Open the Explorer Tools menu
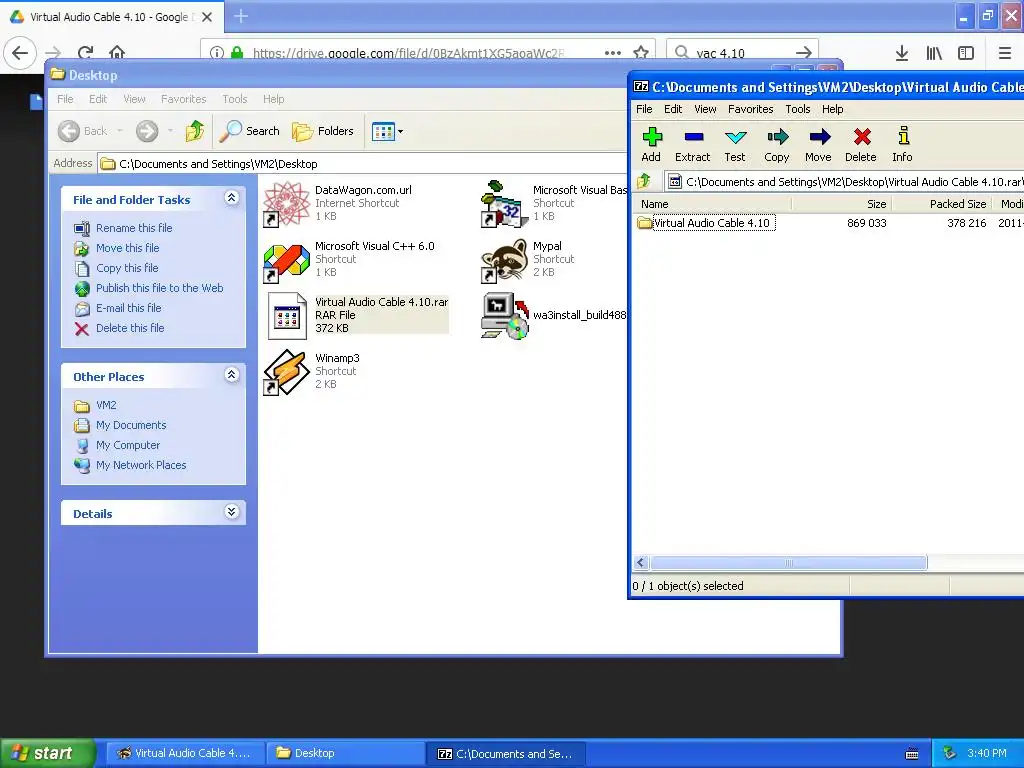This screenshot has height=768, width=1024. coord(234,99)
